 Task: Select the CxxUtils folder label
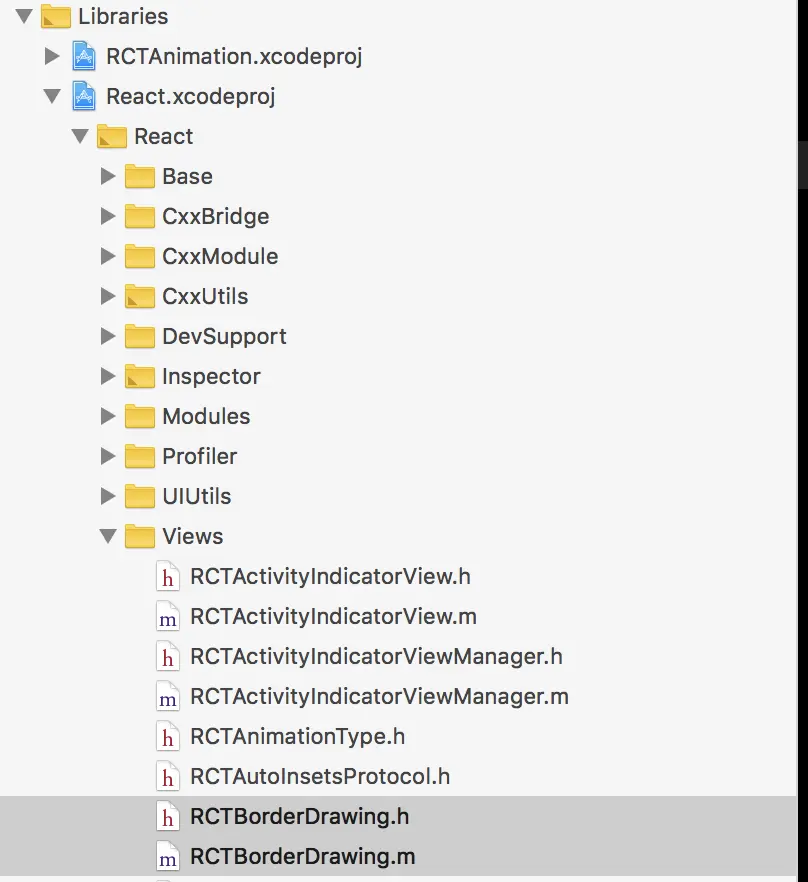[205, 296]
